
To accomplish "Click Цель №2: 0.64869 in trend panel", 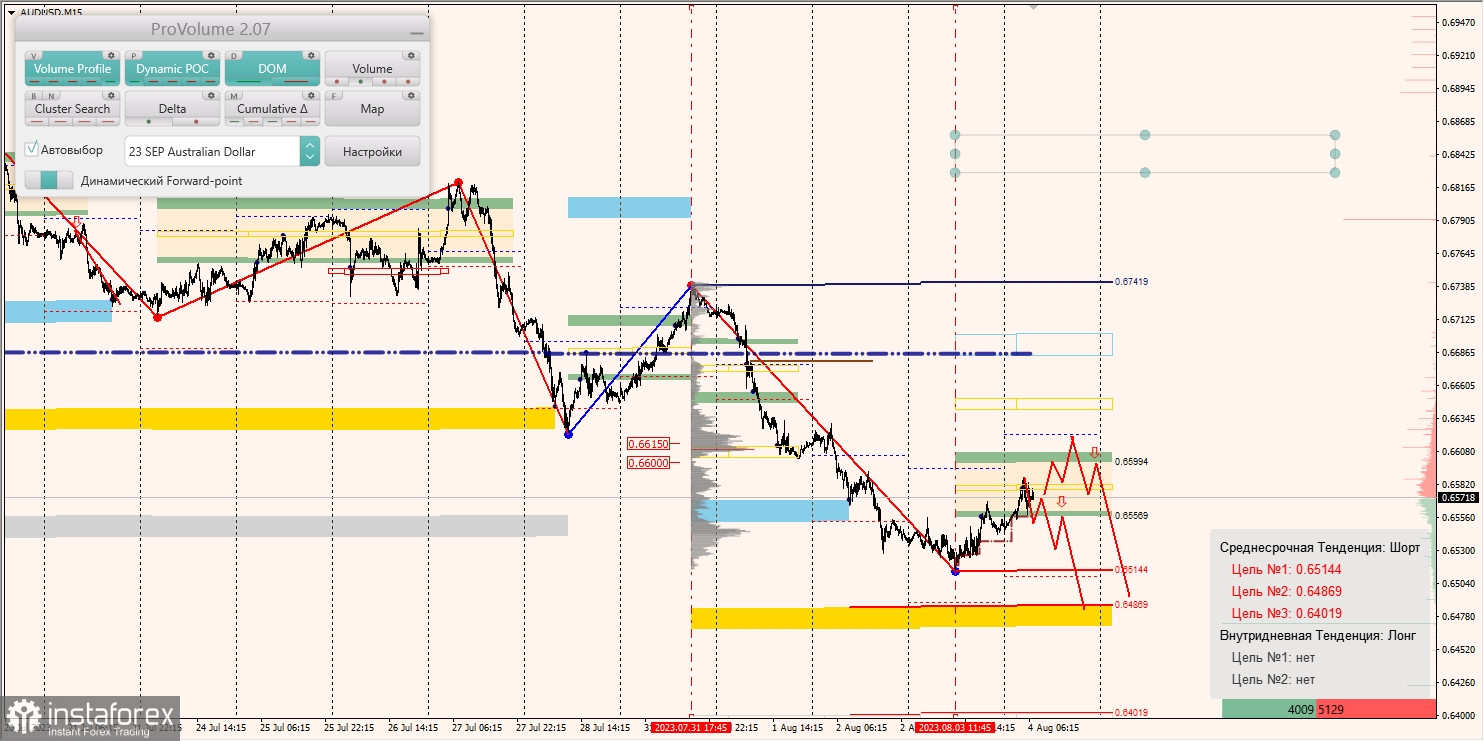I will pyautogui.click(x=1287, y=591).
